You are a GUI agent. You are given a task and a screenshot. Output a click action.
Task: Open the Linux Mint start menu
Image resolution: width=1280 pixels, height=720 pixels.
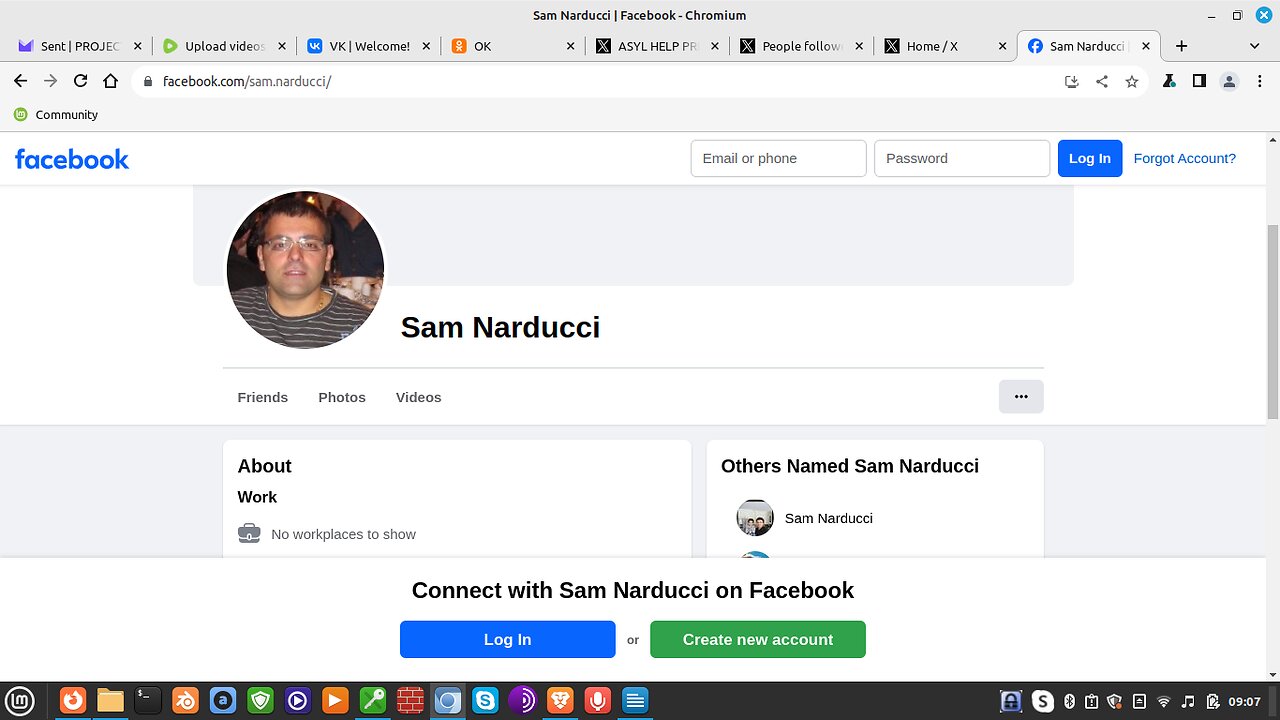[x=20, y=701]
